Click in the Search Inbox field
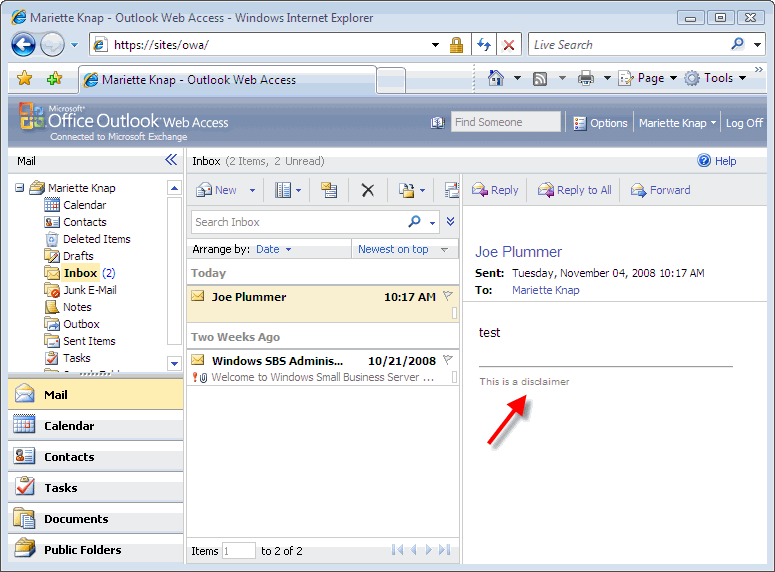 click(x=299, y=222)
